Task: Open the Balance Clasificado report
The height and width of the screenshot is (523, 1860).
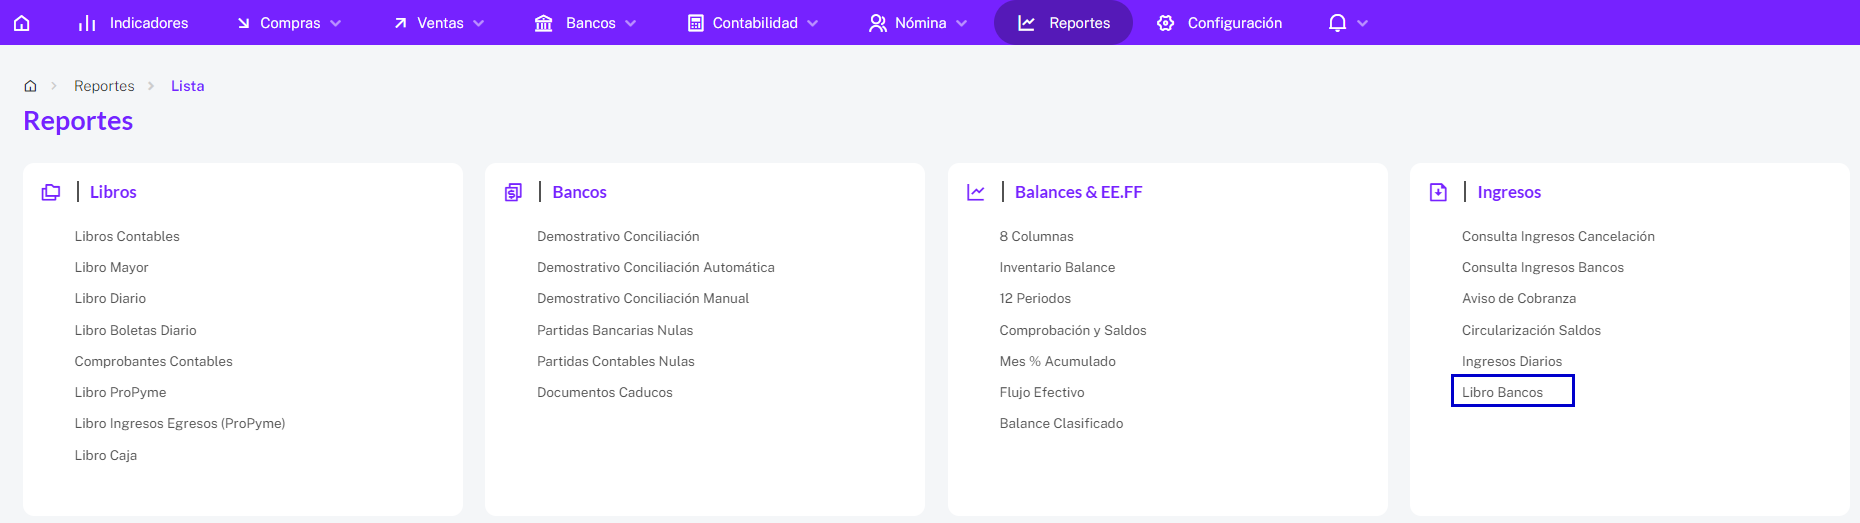Action: click(x=1061, y=423)
